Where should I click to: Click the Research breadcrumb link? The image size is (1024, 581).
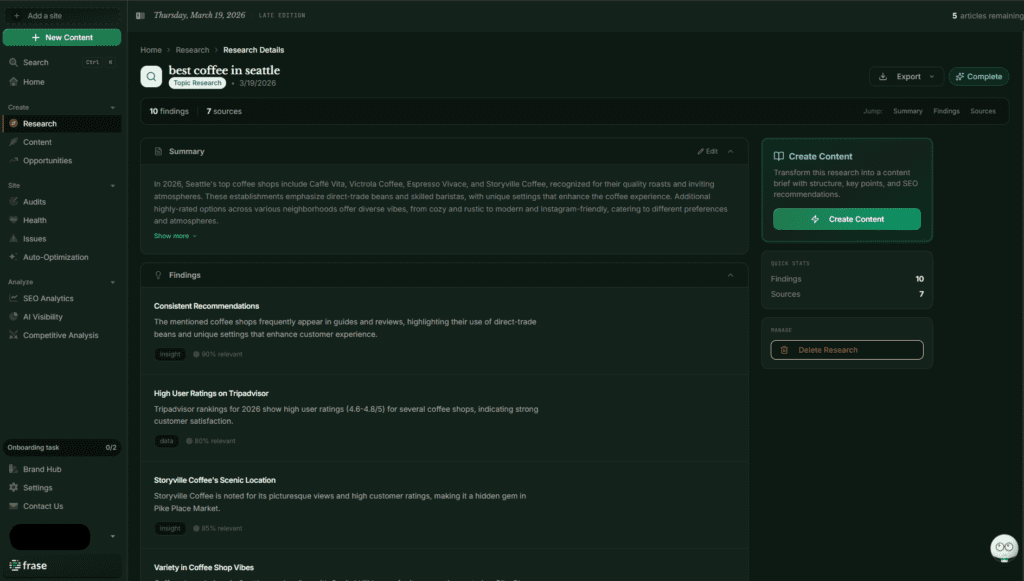[x=192, y=50]
